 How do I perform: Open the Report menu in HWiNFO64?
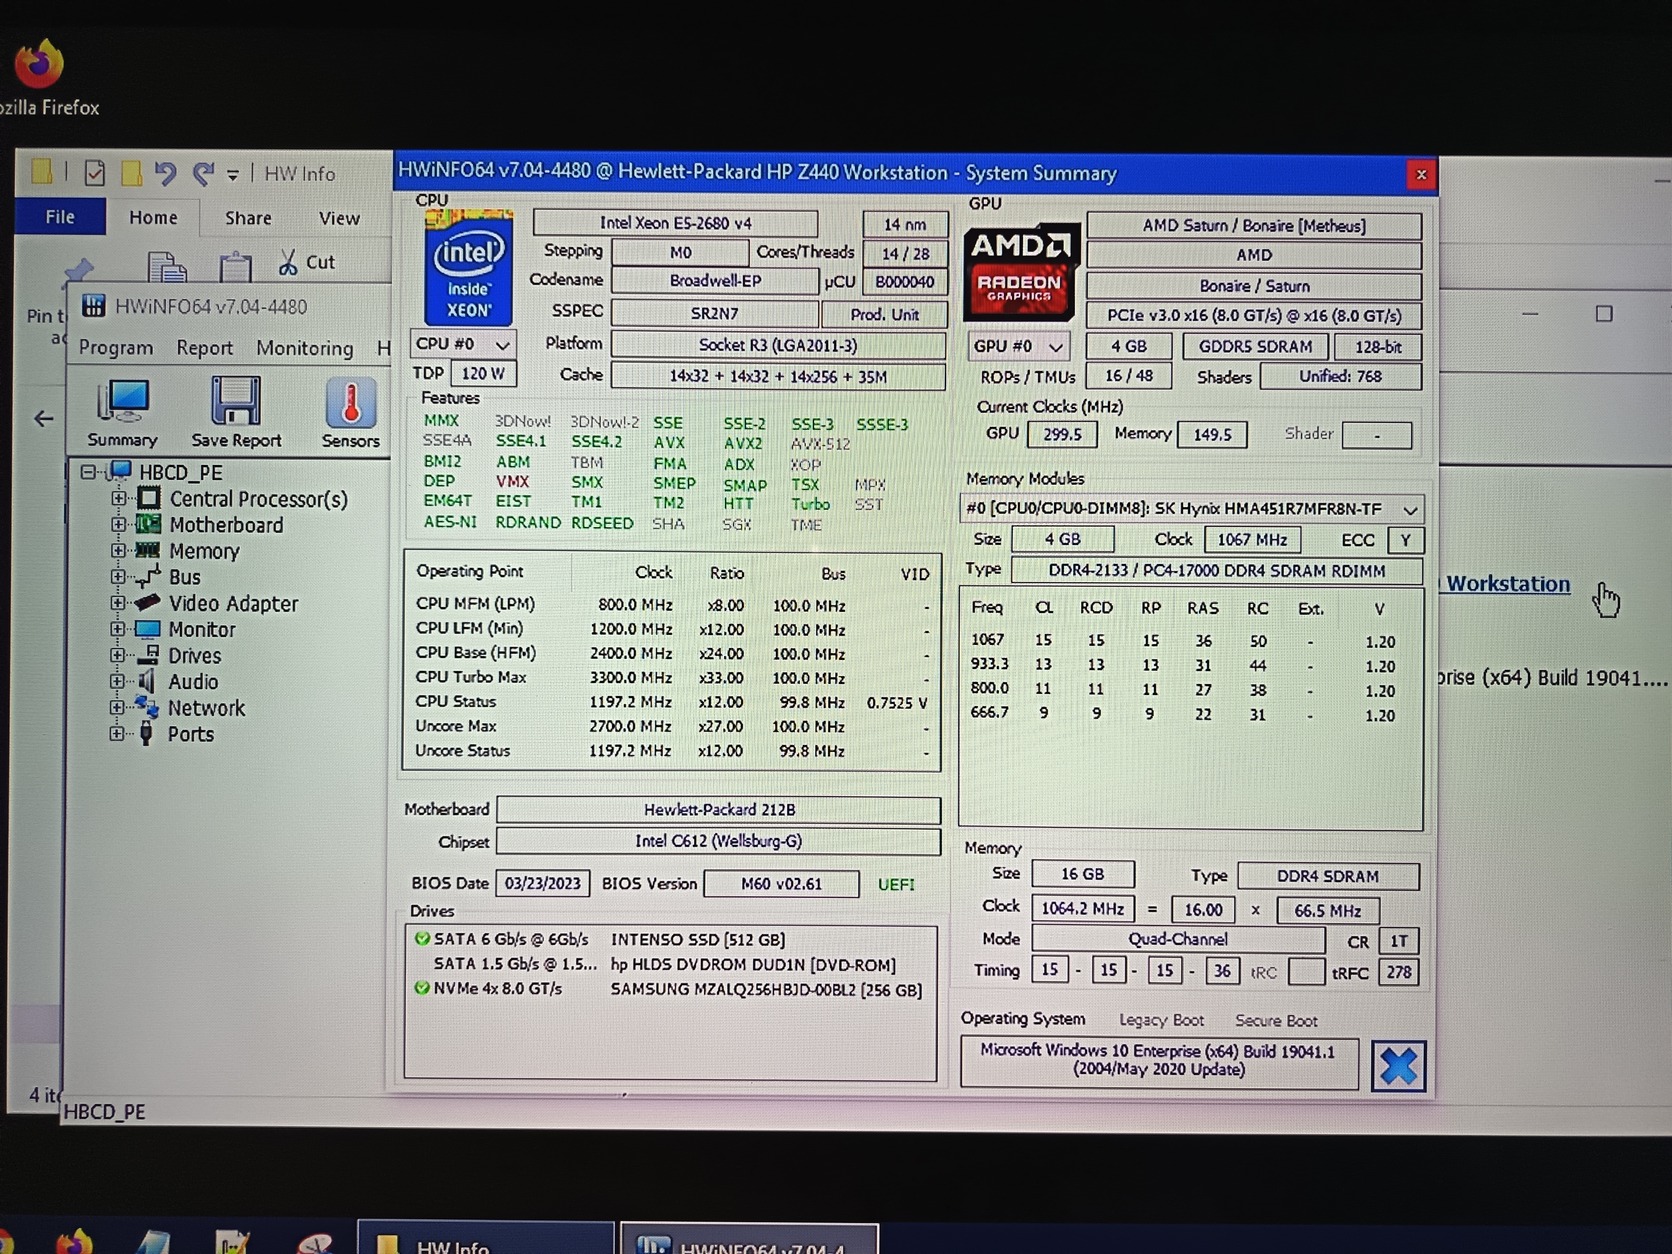point(204,348)
